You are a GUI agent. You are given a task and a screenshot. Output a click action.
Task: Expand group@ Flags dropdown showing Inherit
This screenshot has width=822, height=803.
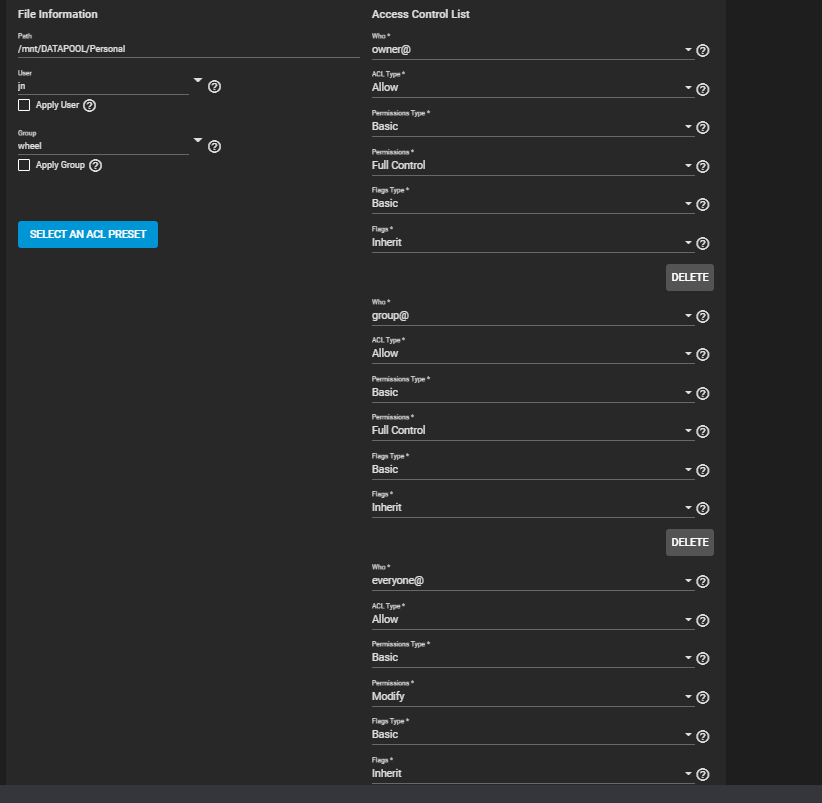pyautogui.click(x=533, y=507)
